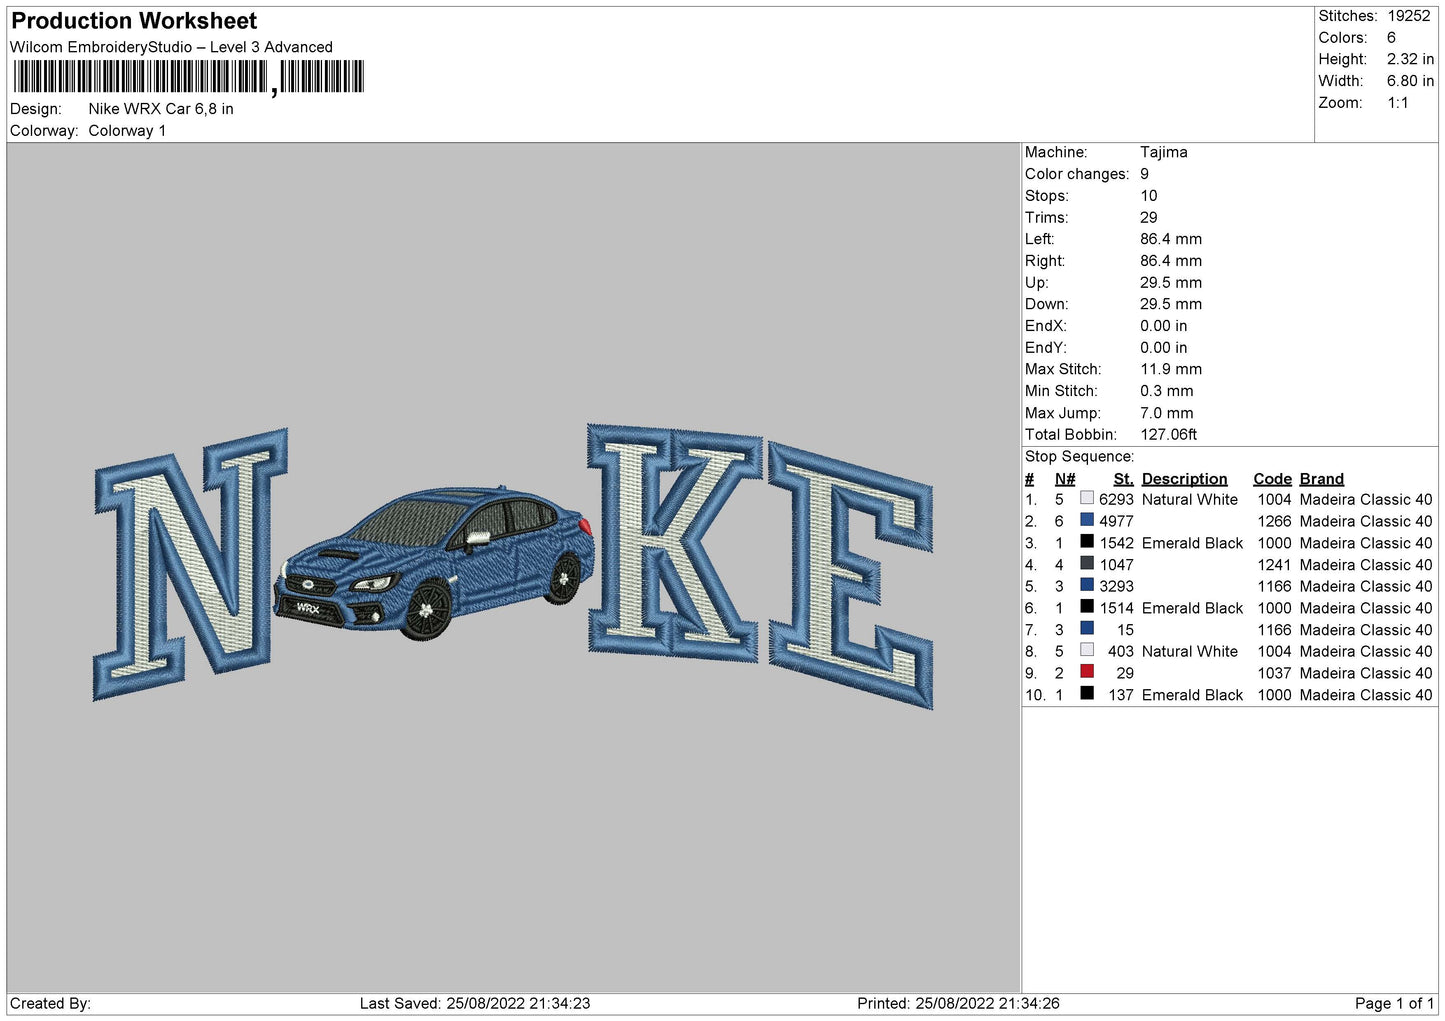
Task: Click the 'Stop Sequence:' heading
Action: click(1079, 457)
